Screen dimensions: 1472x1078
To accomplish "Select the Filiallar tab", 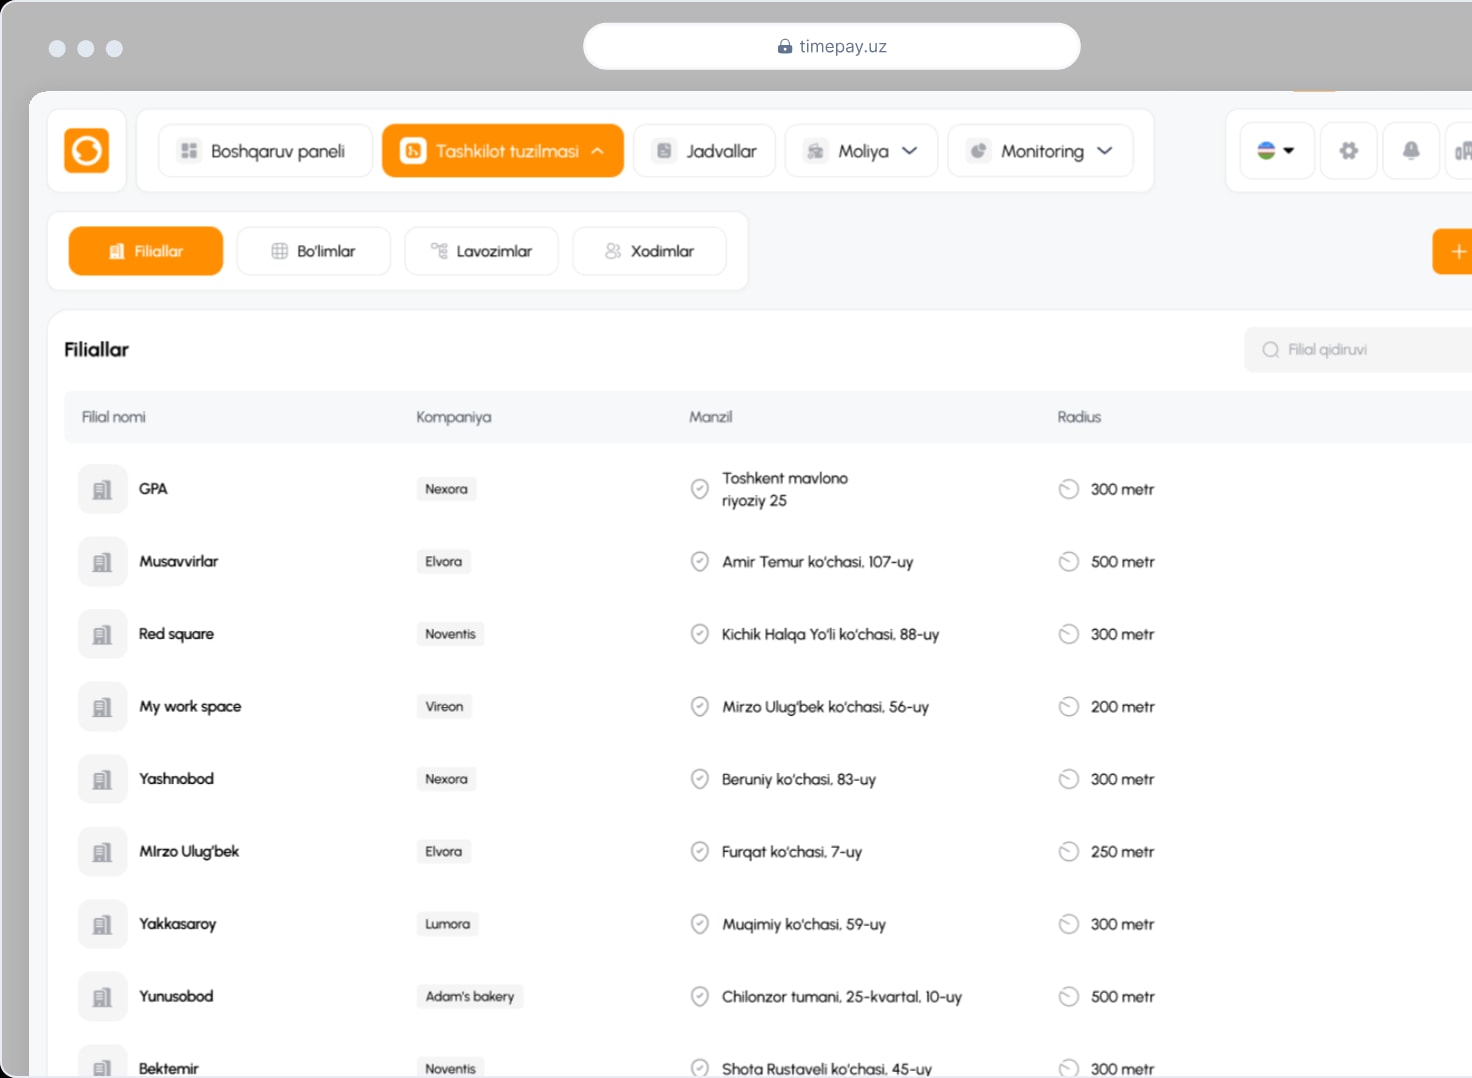I will point(146,251).
